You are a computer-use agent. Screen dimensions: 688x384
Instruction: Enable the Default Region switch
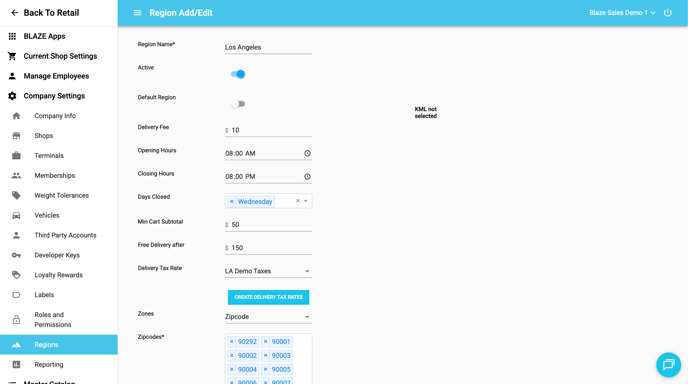coord(238,104)
